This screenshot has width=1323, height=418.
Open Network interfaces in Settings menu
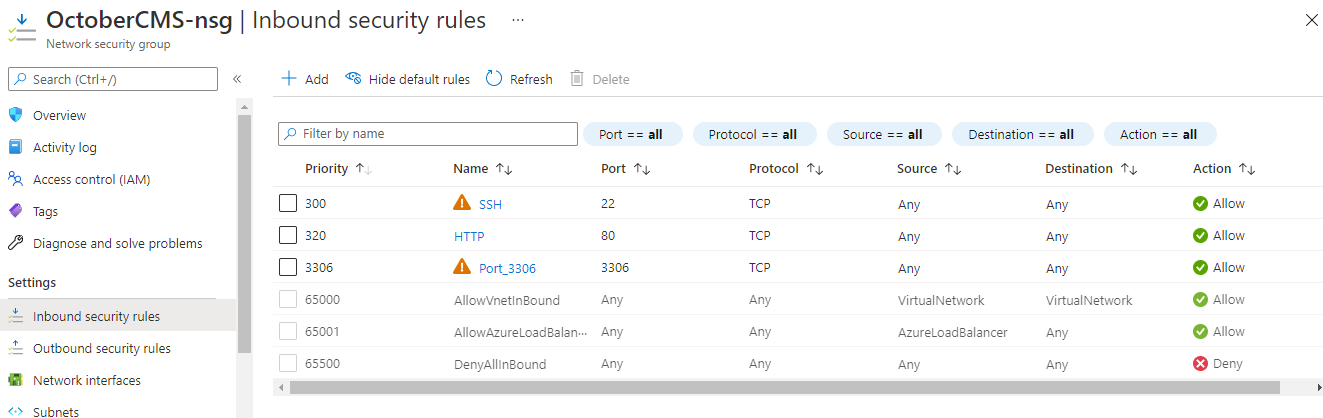pyautogui.click(x=86, y=380)
